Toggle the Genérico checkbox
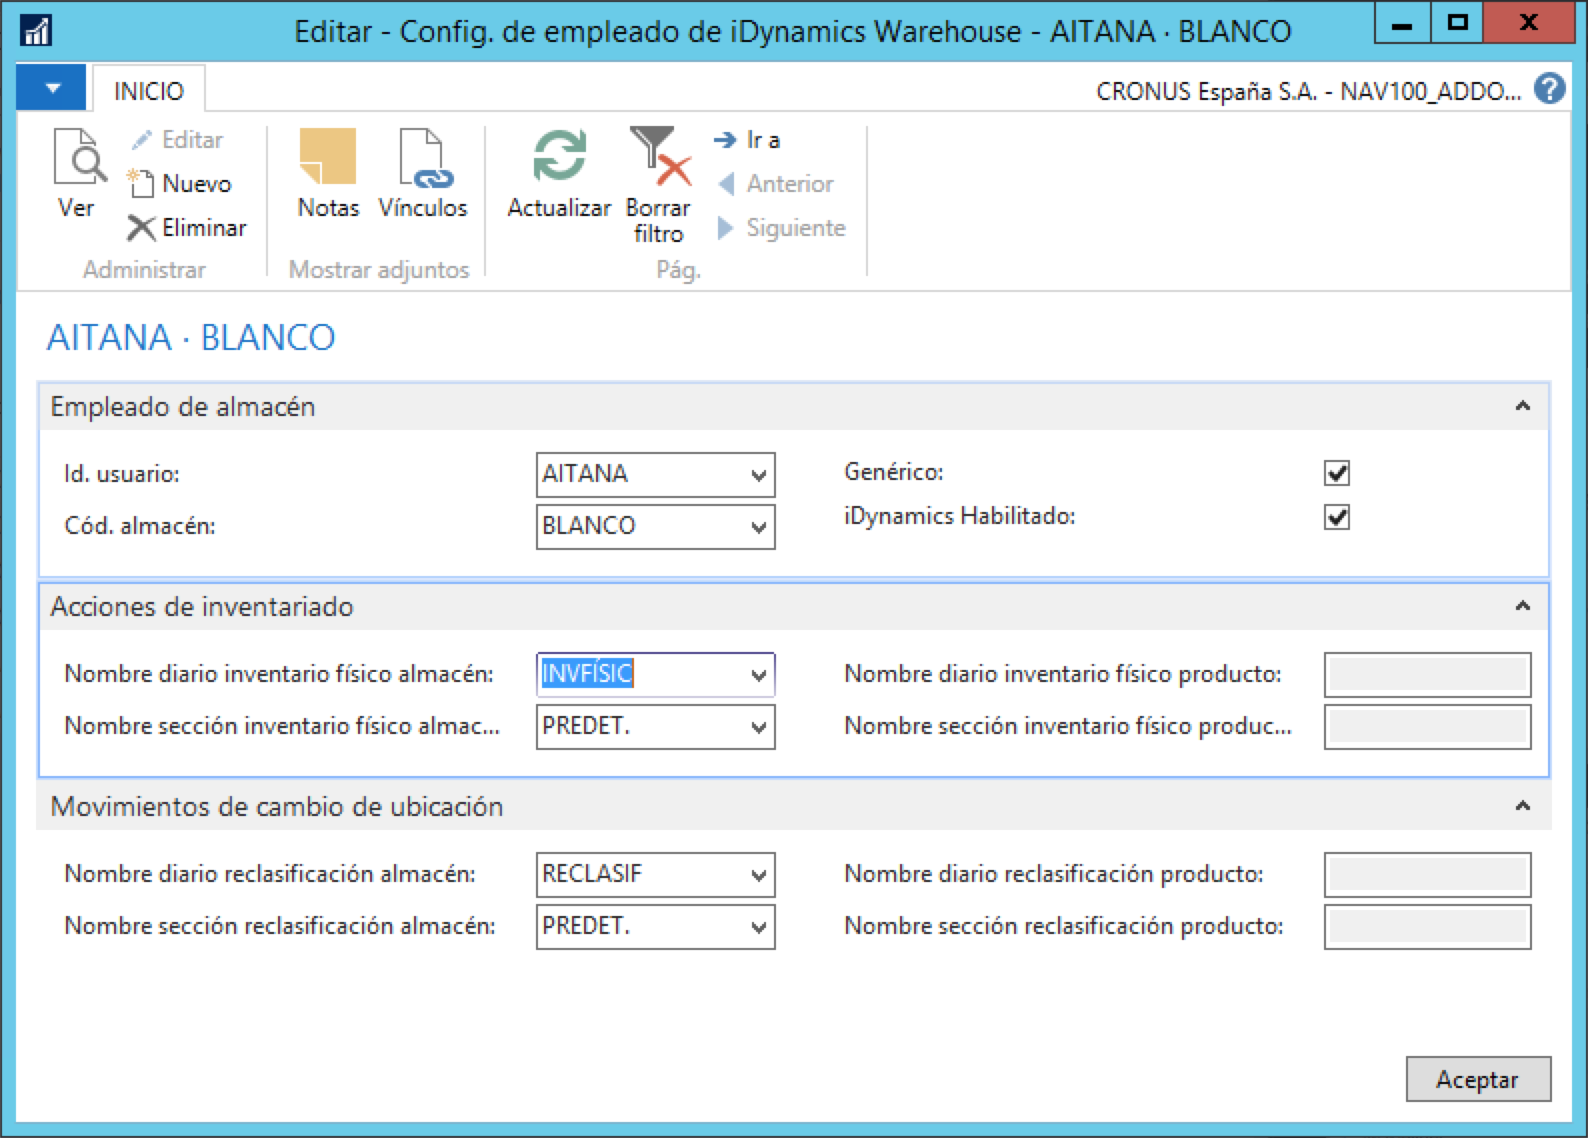The width and height of the screenshot is (1588, 1138). pos(1337,473)
